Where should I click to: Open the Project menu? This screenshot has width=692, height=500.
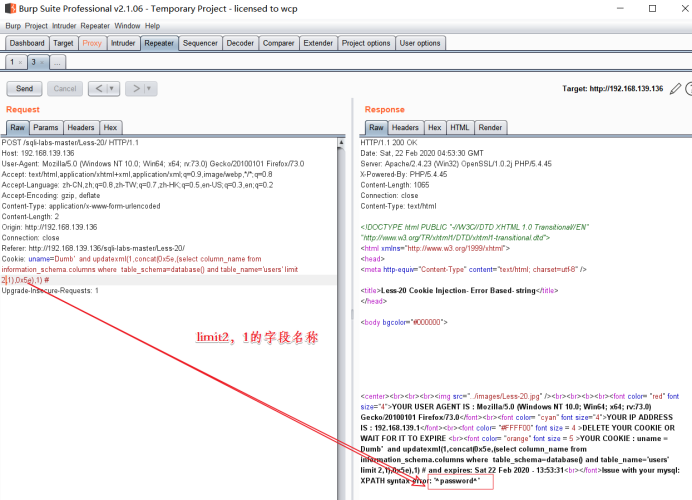[x=36, y=26]
